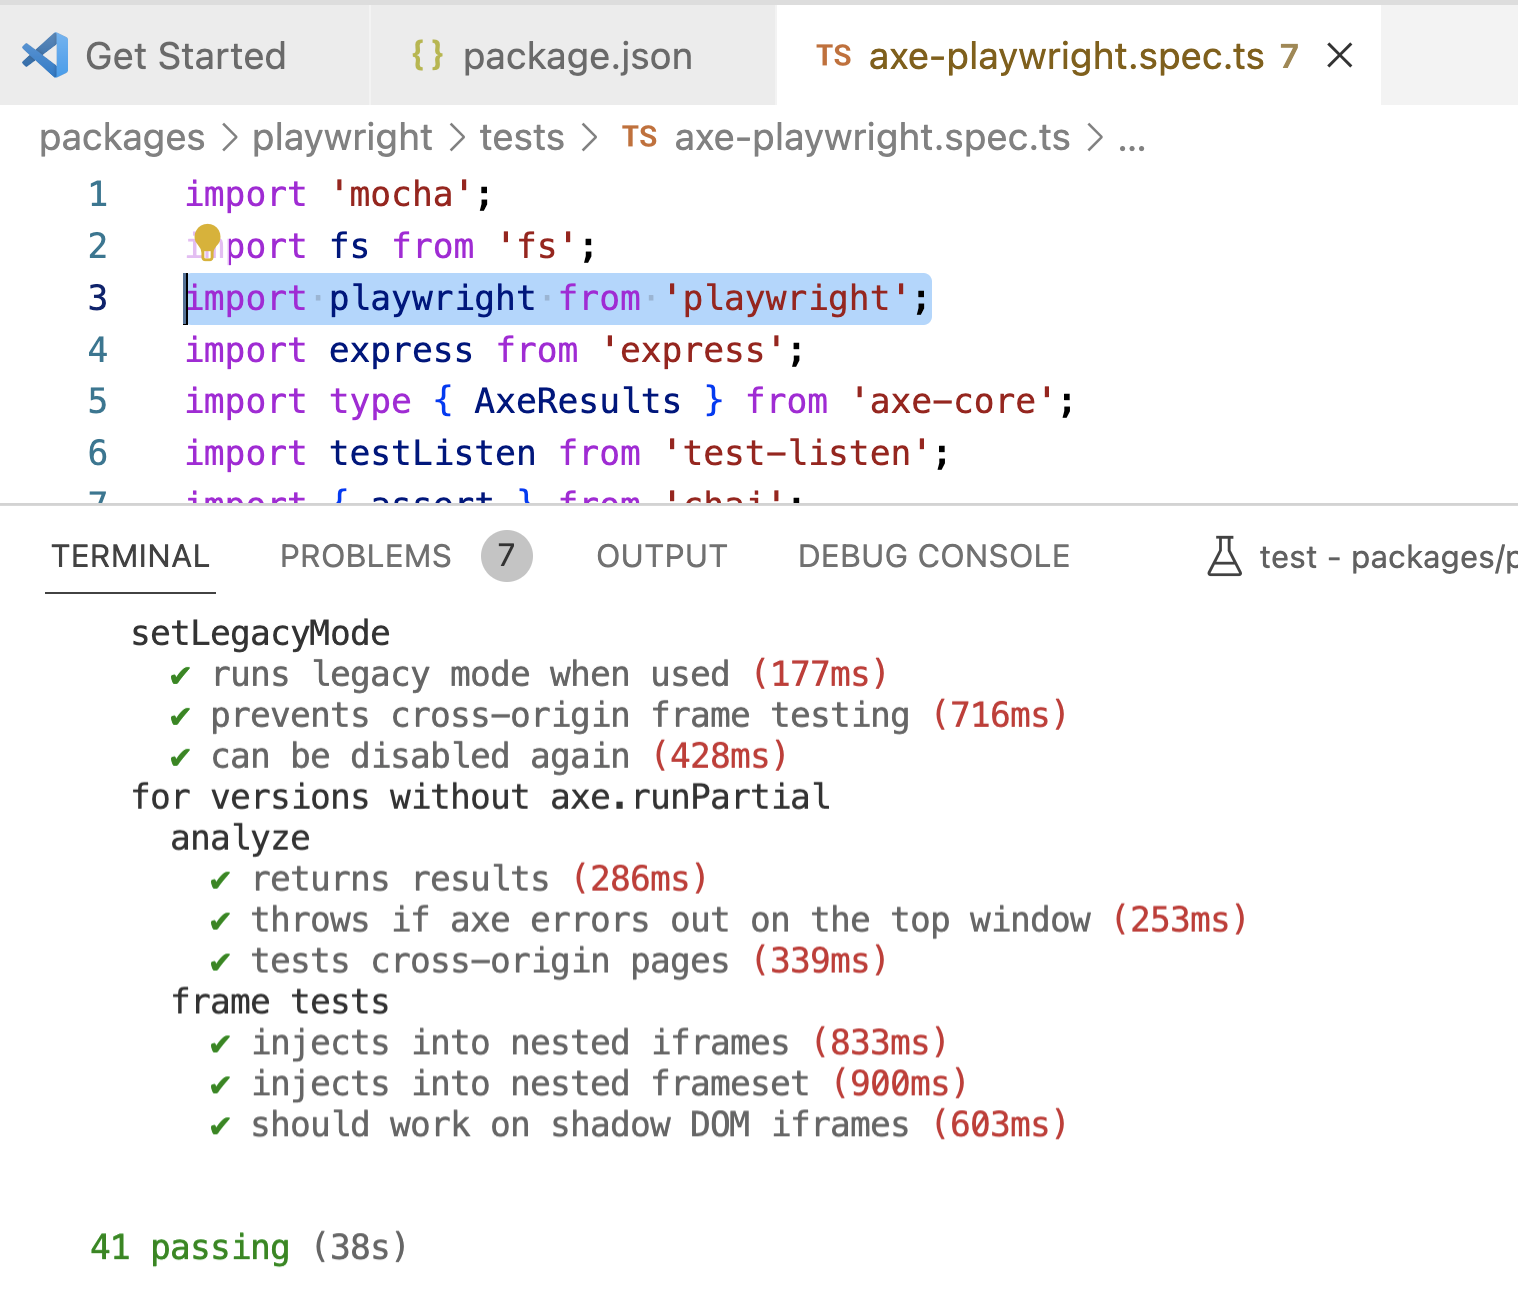Select the TERMINAL panel tab
Image resolution: width=1518 pixels, height=1304 pixels.
tap(130, 556)
